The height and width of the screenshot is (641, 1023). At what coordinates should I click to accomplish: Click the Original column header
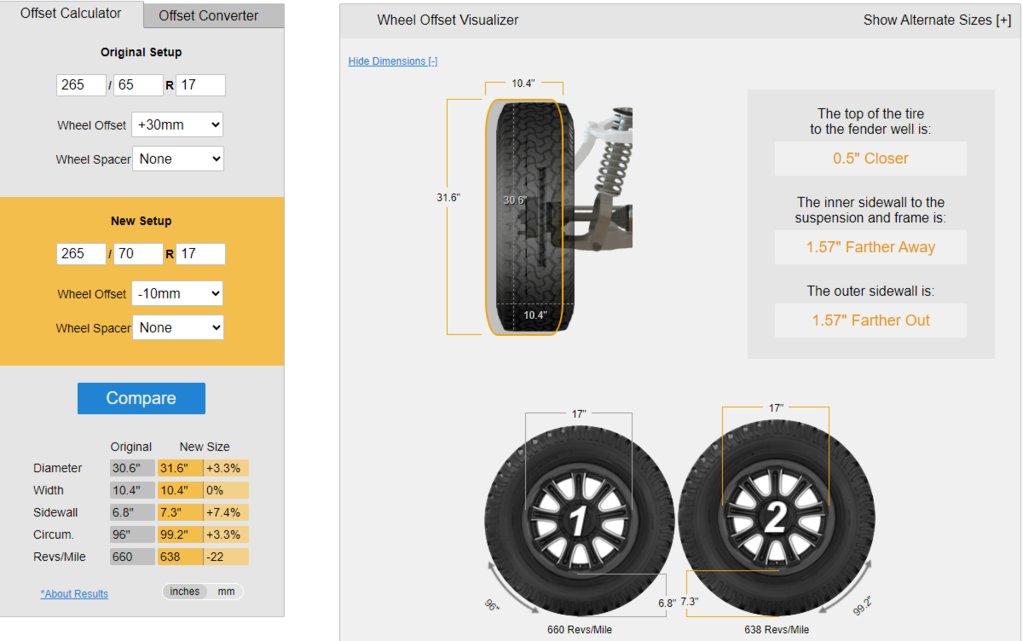[x=130, y=447]
